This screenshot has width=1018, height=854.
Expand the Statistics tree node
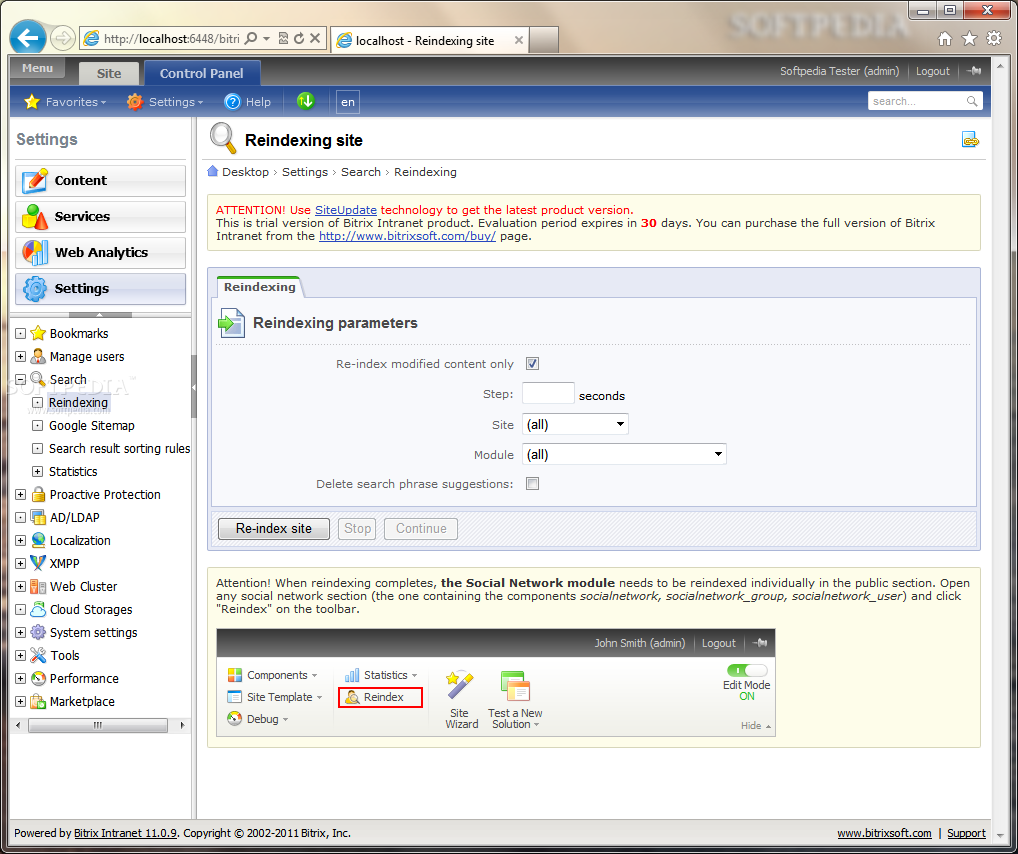click(x=38, y=471)
